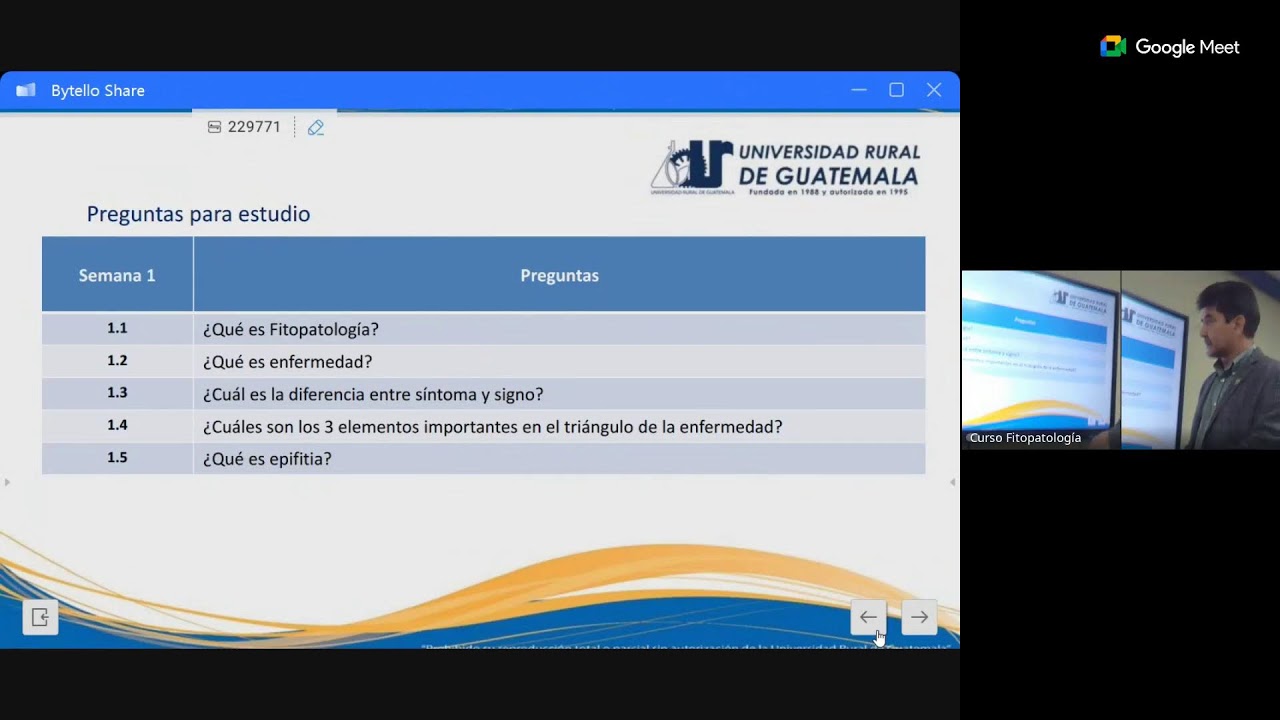Click the Universidad Rural de Guatemala logo

[x=785, y=167]
